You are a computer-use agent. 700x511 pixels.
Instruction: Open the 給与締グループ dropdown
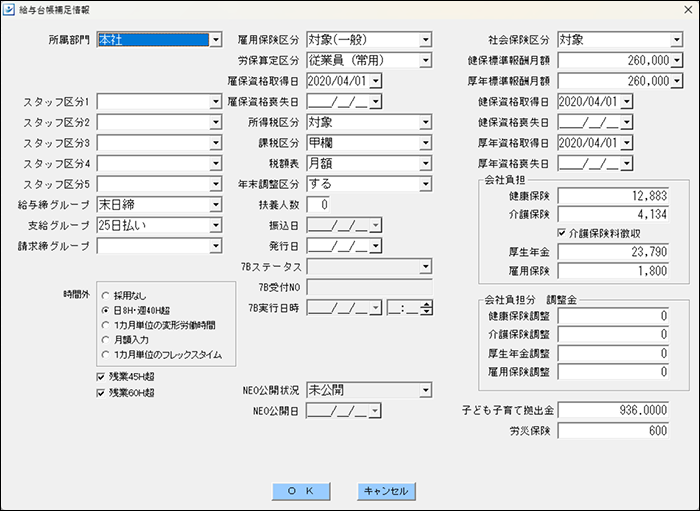point(215,204)
